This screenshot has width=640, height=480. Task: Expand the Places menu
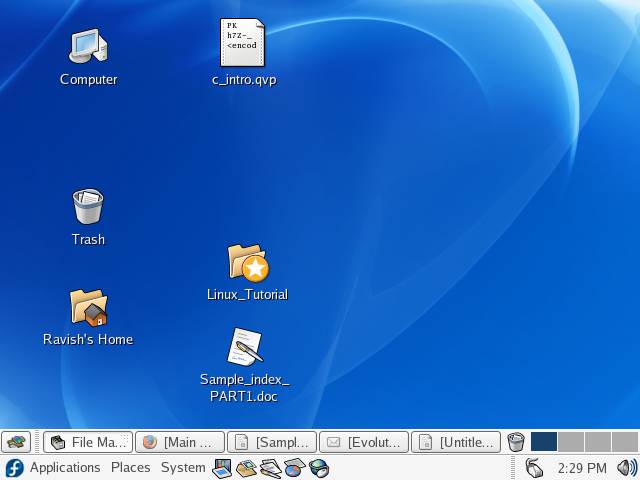point(130,468)
